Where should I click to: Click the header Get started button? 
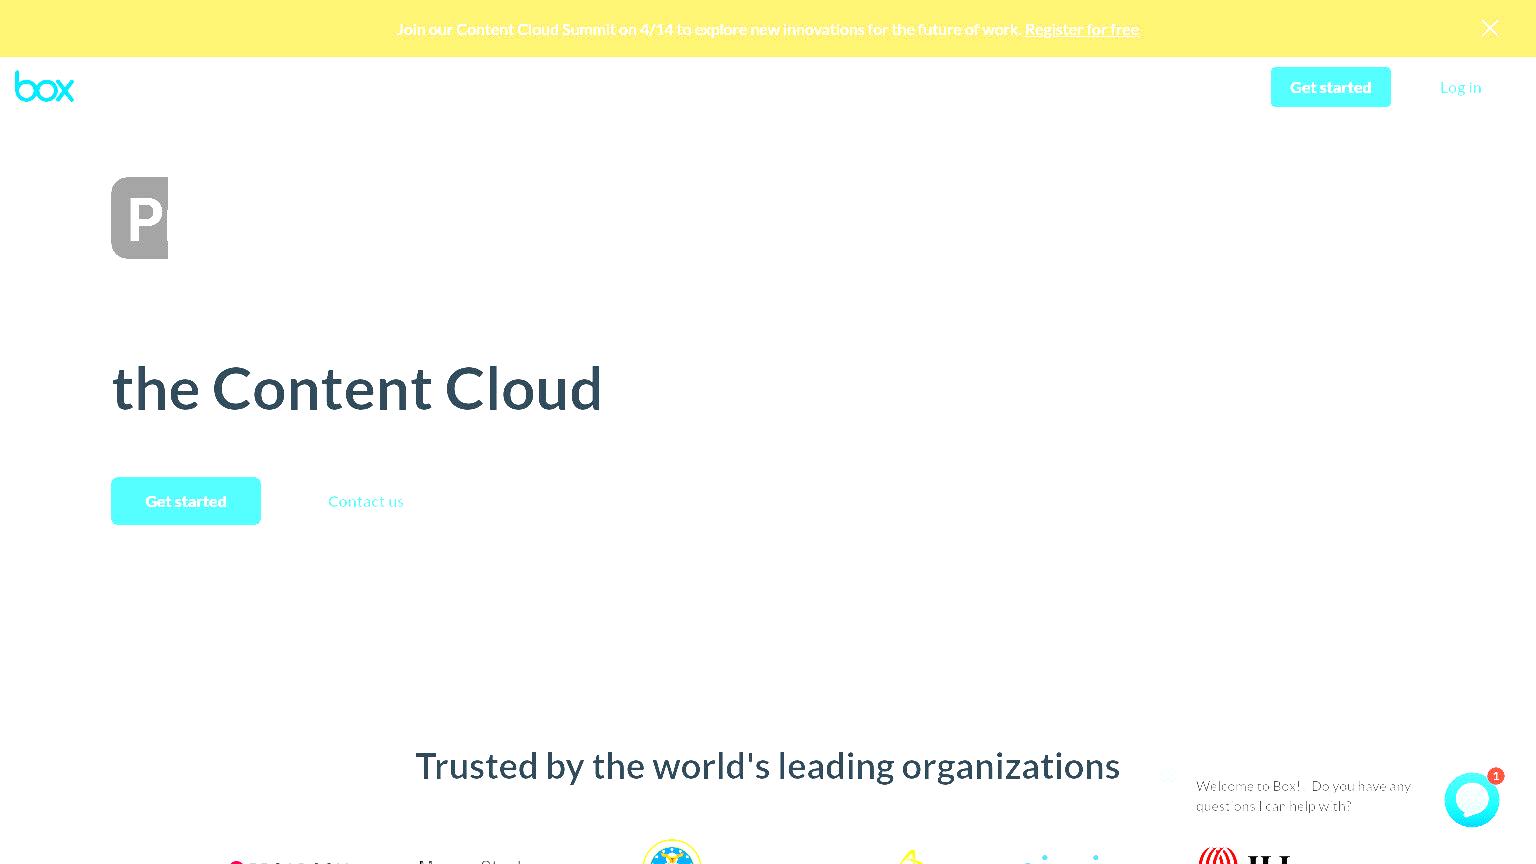1330,87
